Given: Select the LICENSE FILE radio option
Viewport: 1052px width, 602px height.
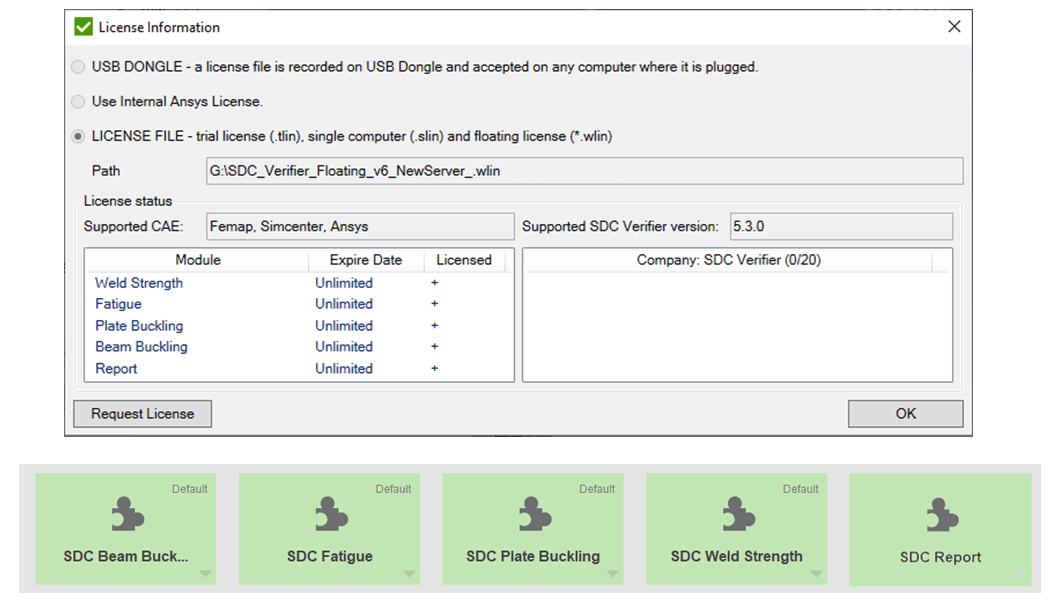Looking at the screenshot, I should [78, 136].
